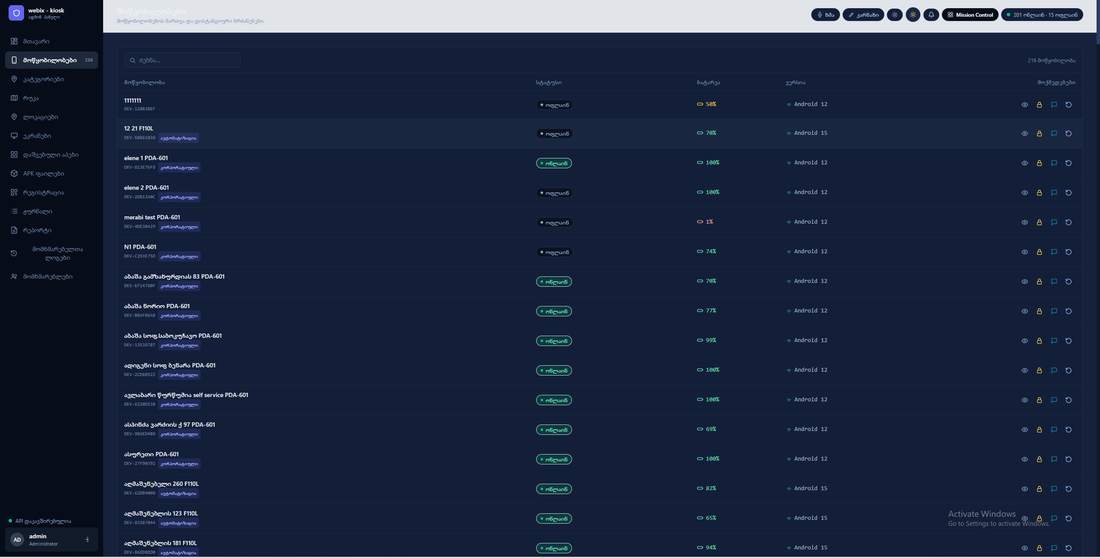This screenshot has height=558, width=1100.
Task: Click the eye icon for elene 2 PDA-601
Action: point(1024,192)
